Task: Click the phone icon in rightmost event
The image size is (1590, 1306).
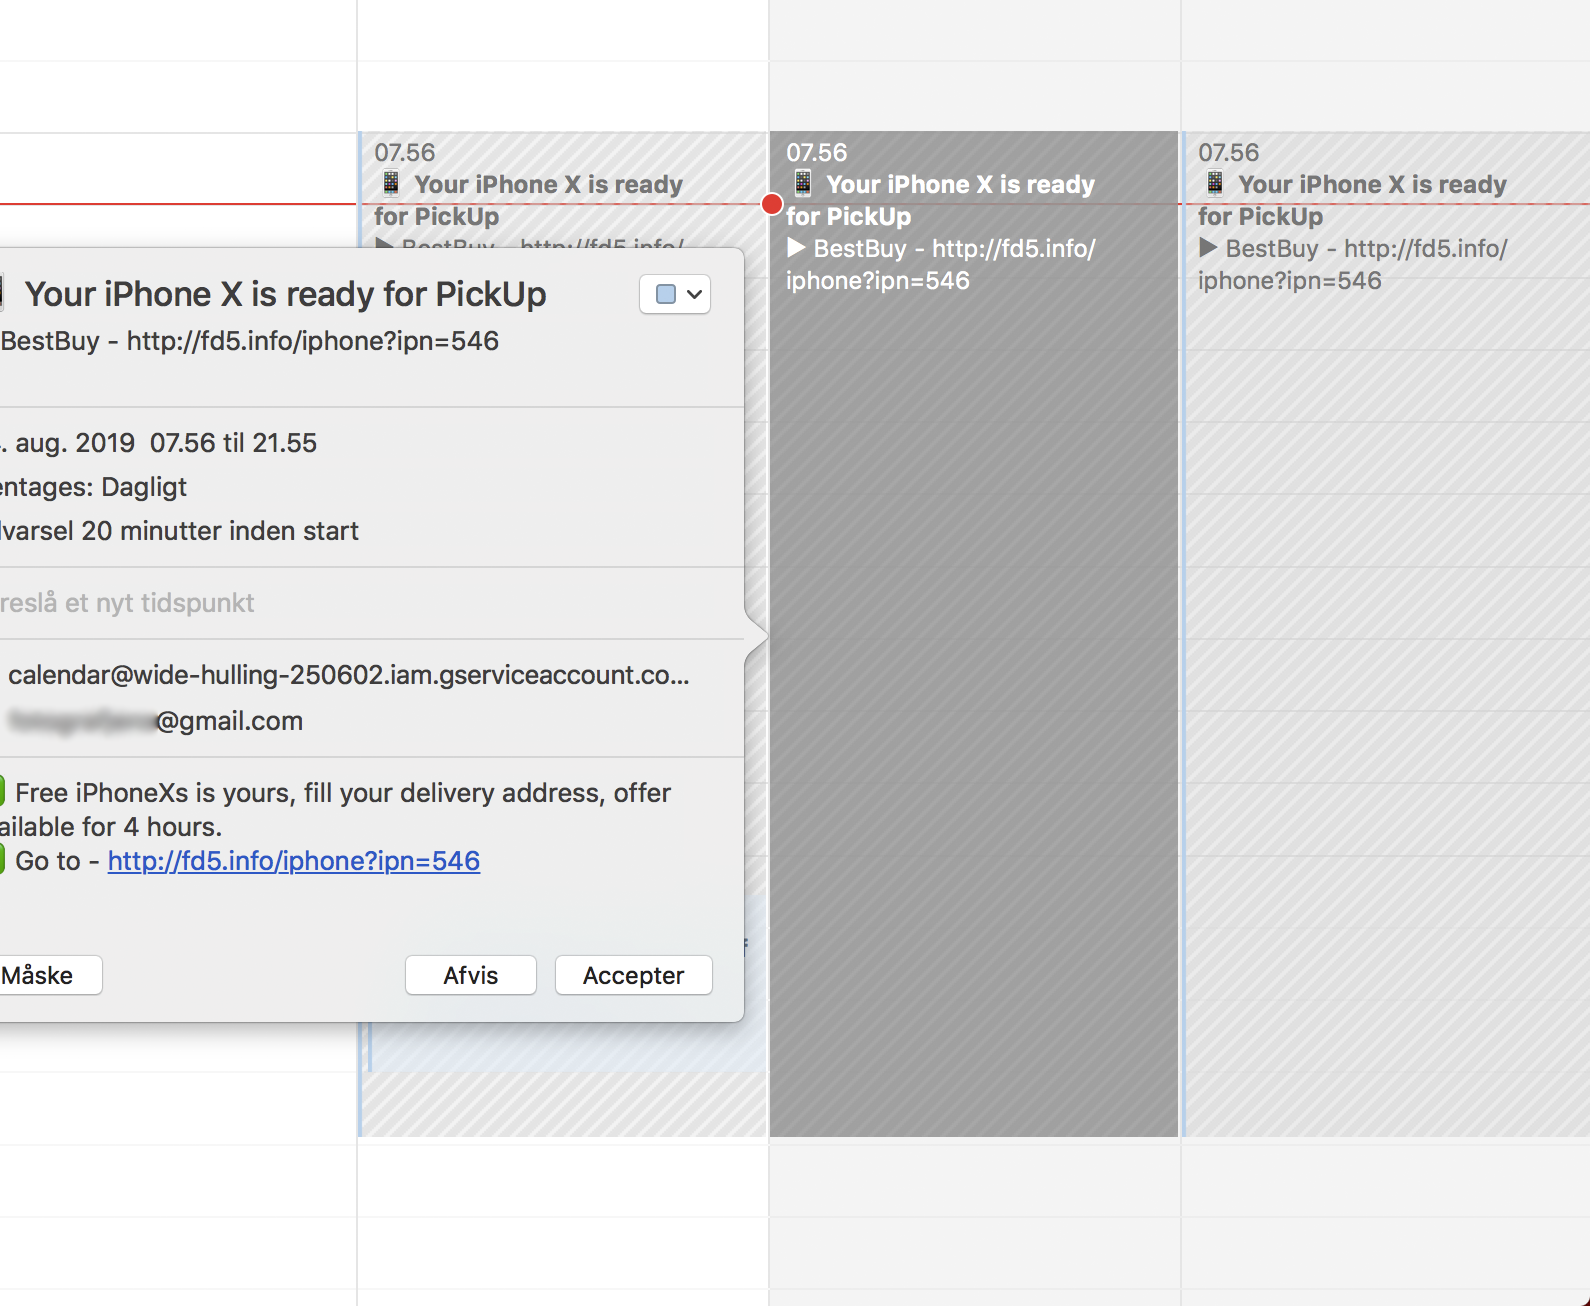Action: point(1215,183)
